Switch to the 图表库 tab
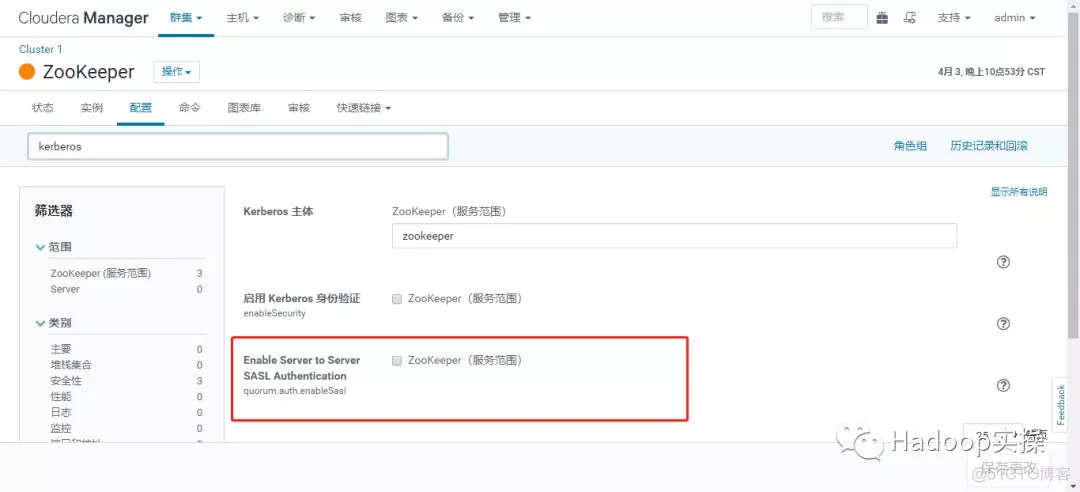Viewport: 1080px width, 492px height. [x=245, y=108]
